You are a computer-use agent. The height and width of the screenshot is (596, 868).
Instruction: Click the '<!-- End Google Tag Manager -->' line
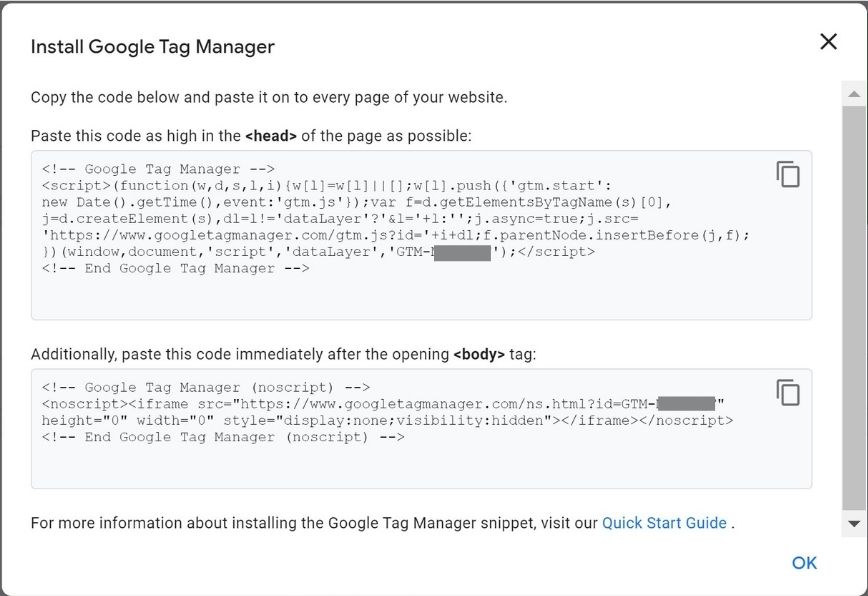(x=175, y=268)
